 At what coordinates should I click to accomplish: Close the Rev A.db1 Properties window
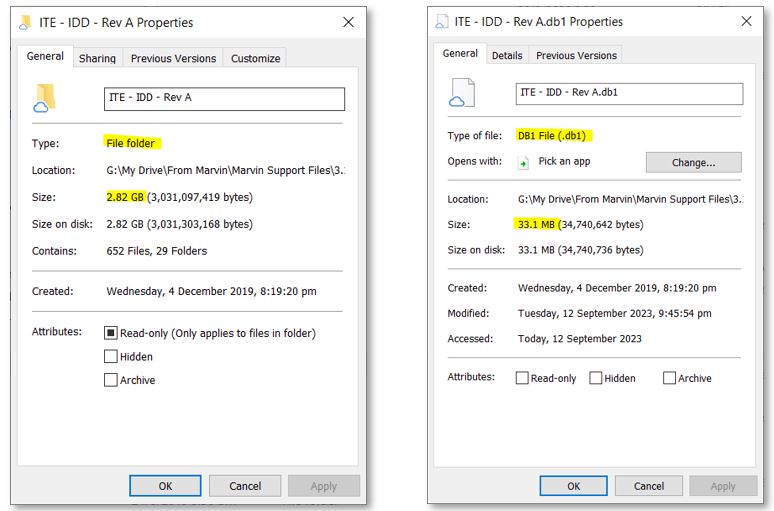coord(746,21)
